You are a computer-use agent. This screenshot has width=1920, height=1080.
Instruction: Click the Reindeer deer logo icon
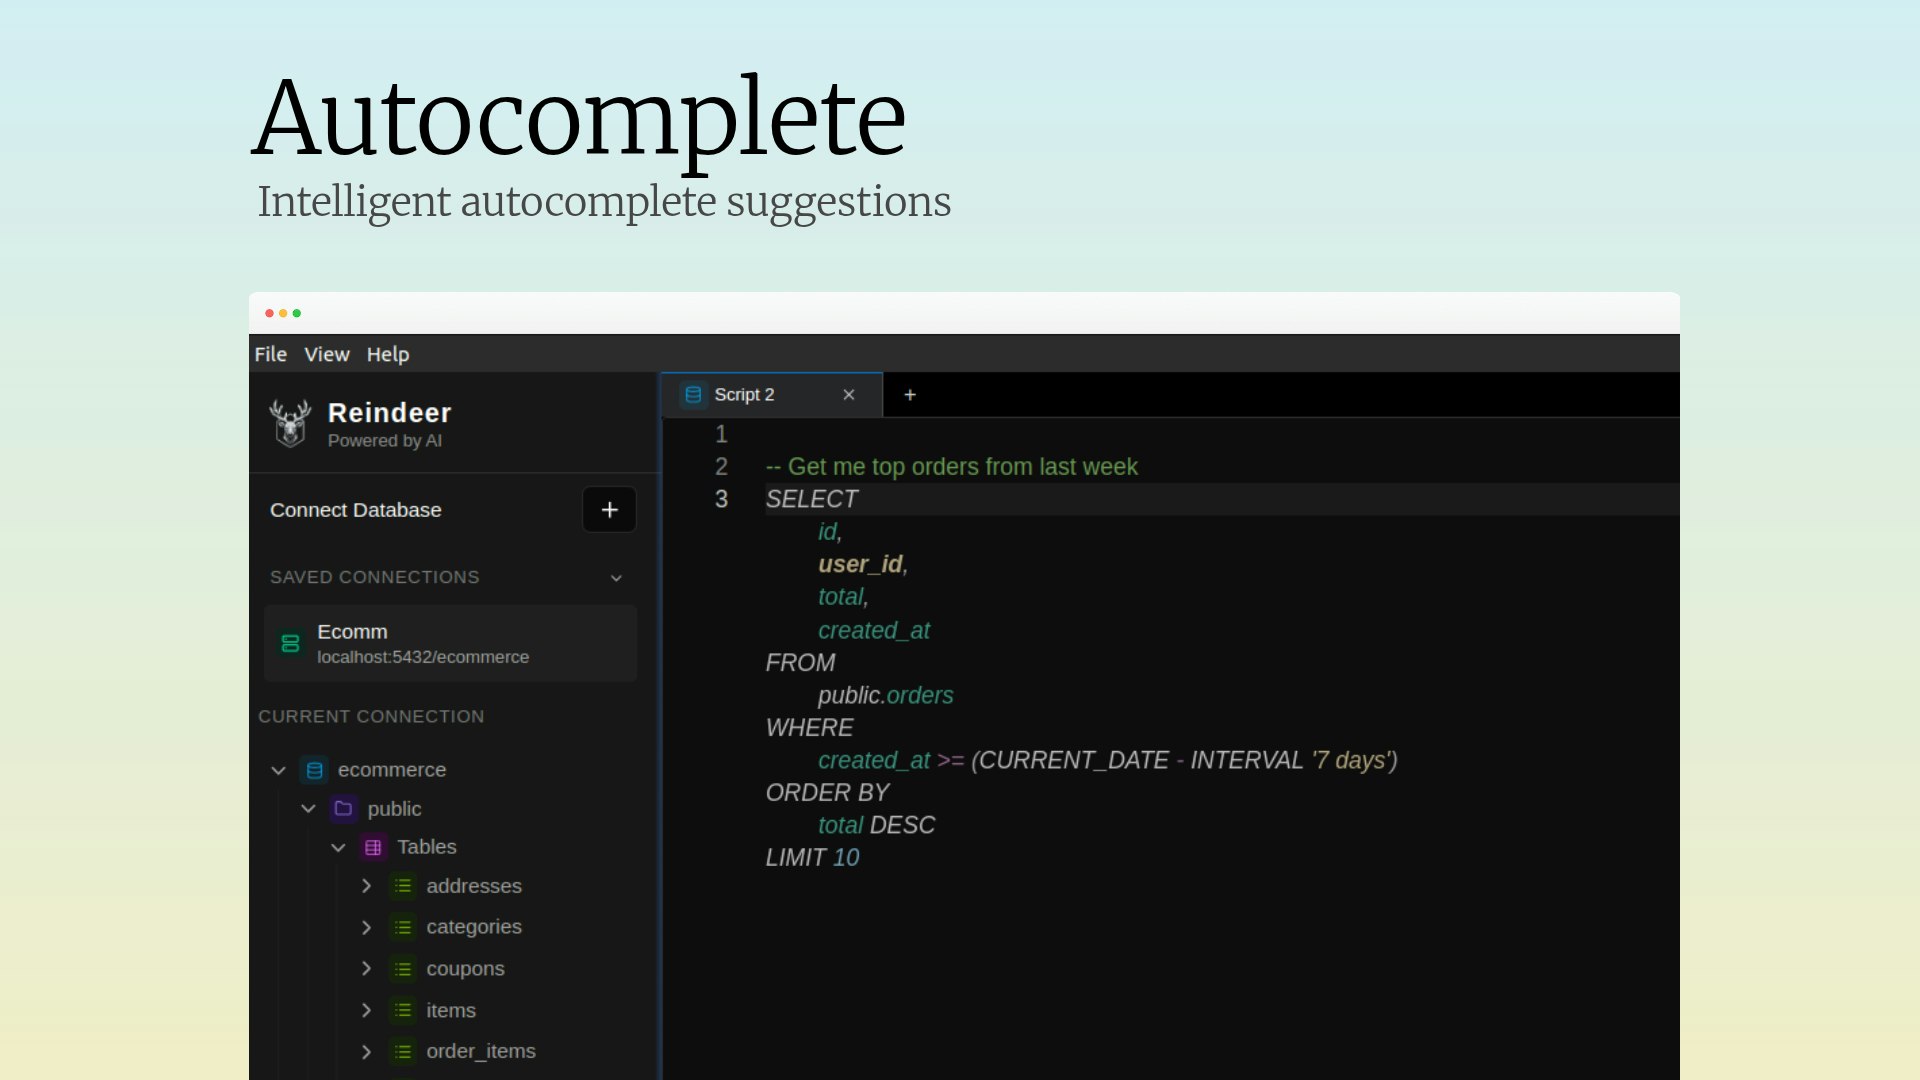pos(290,423)
